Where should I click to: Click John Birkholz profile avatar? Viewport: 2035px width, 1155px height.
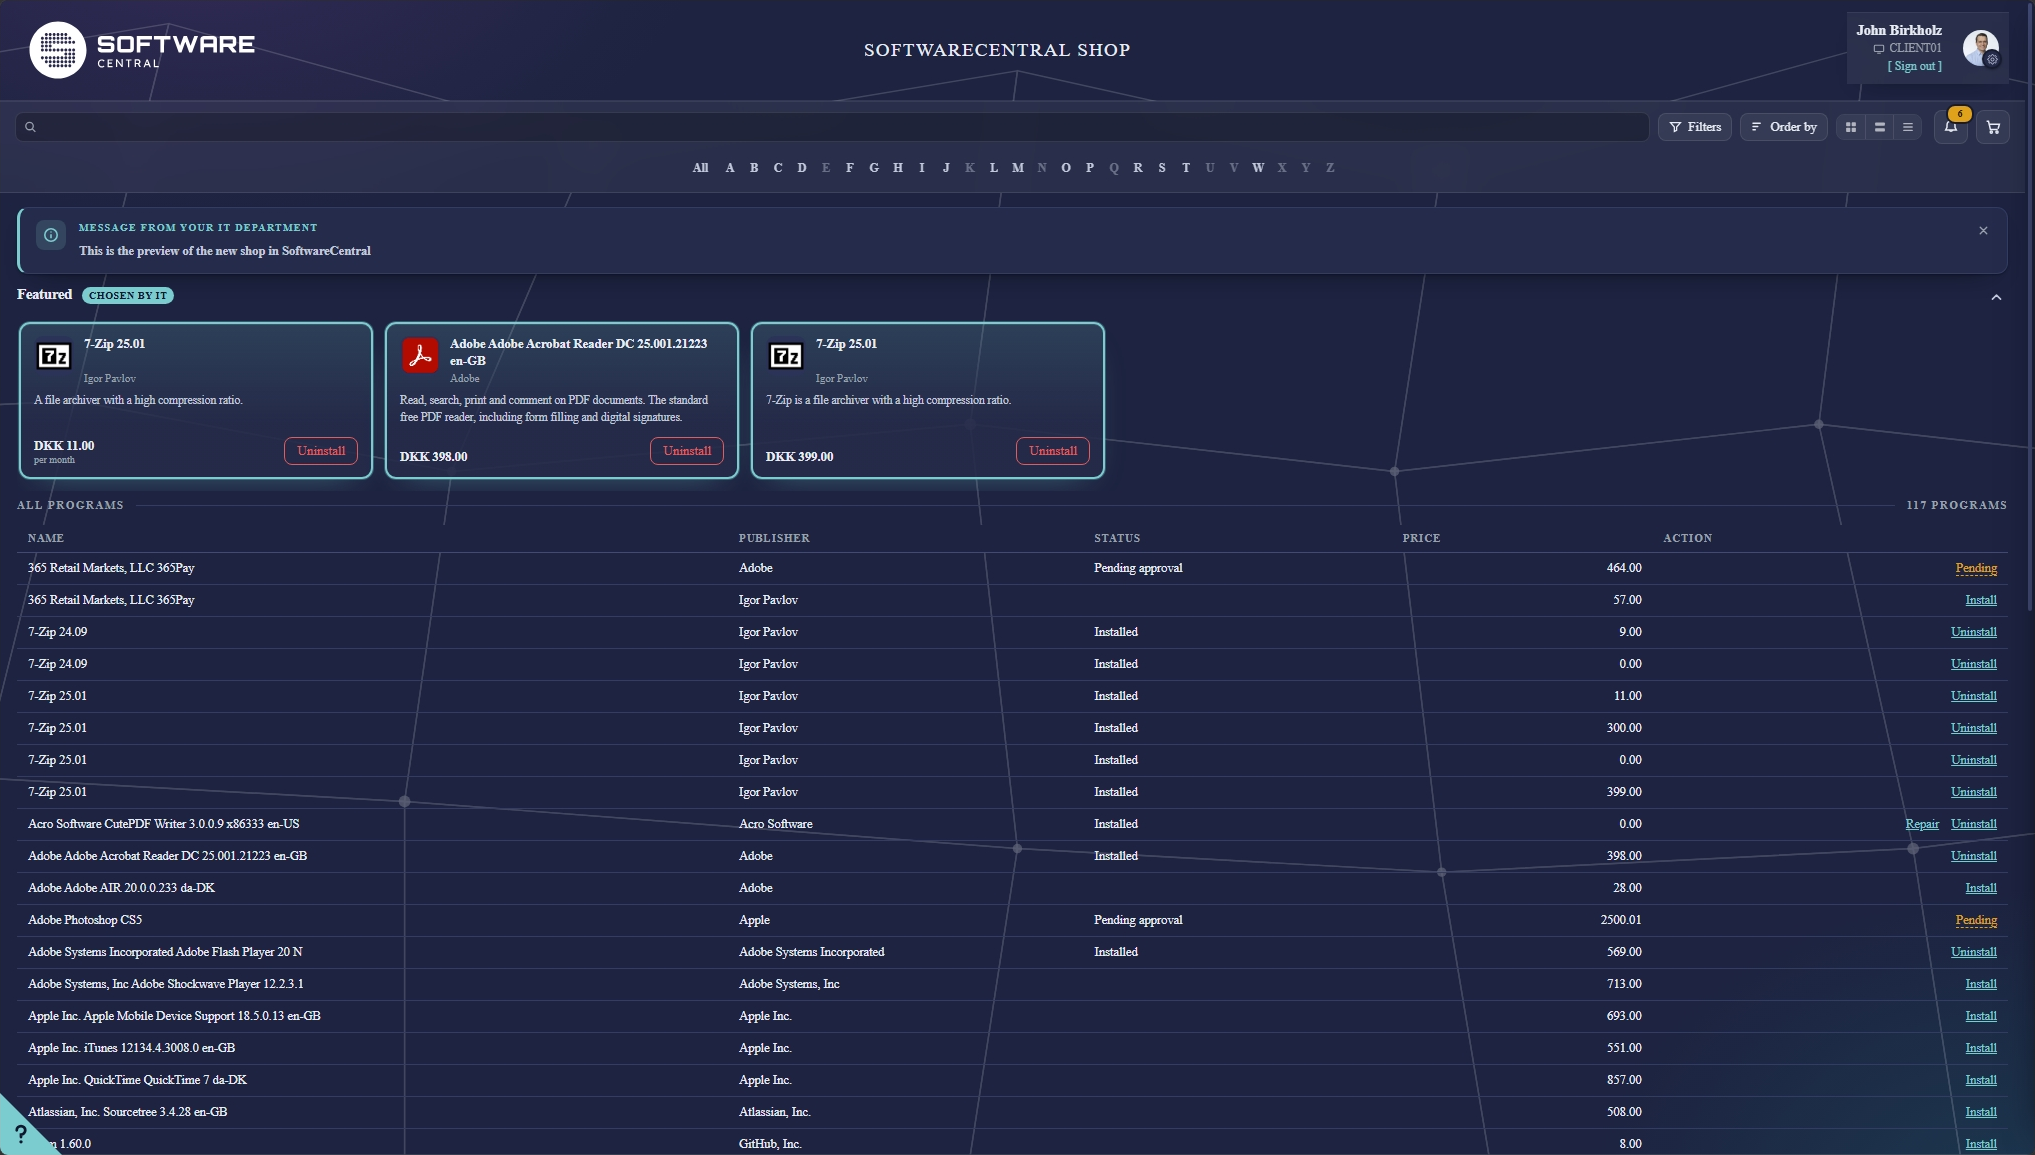(x=1980, y=47)
